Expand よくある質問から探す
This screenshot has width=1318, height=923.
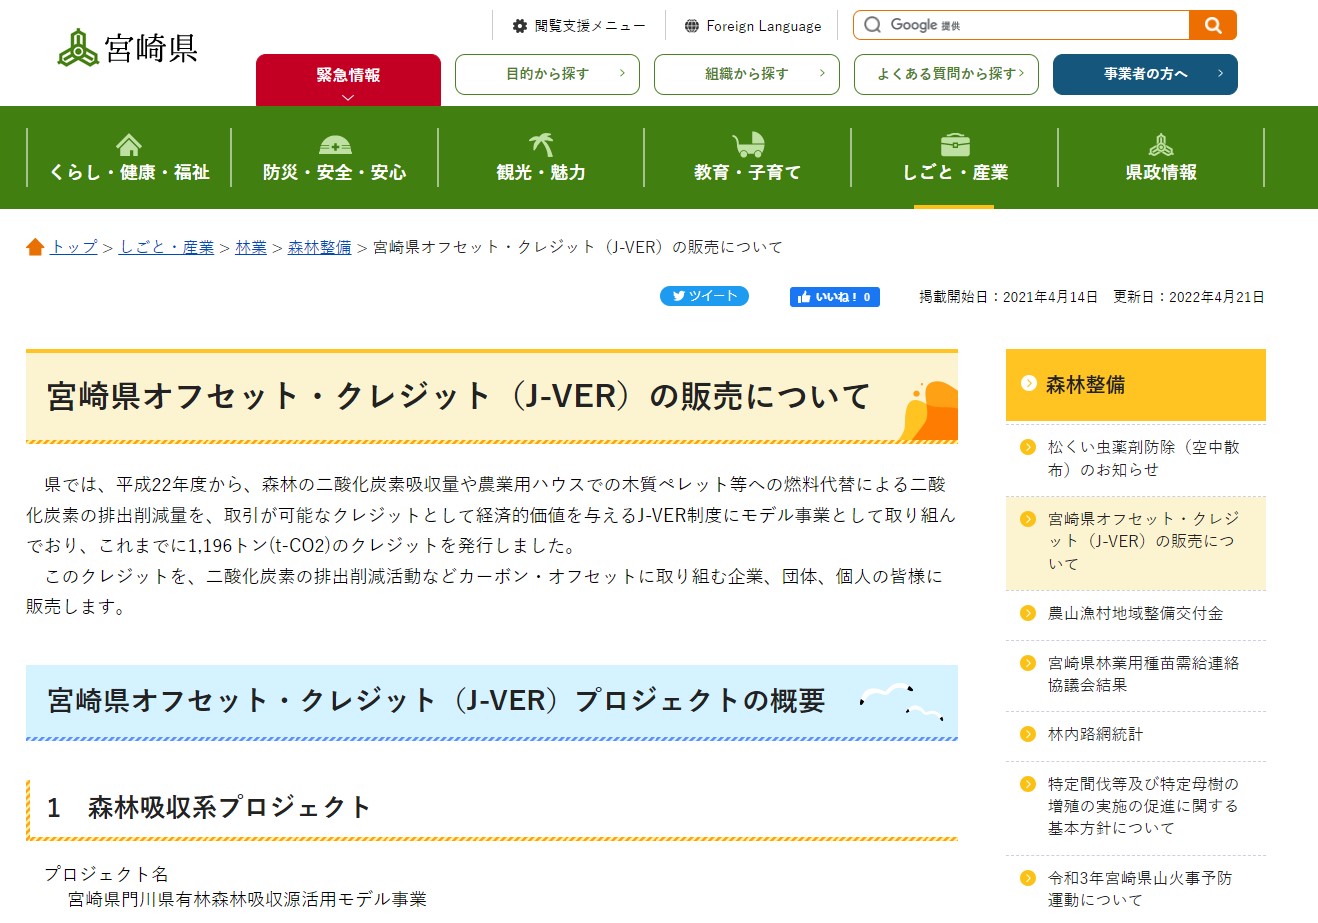click(x=944, y=74)
